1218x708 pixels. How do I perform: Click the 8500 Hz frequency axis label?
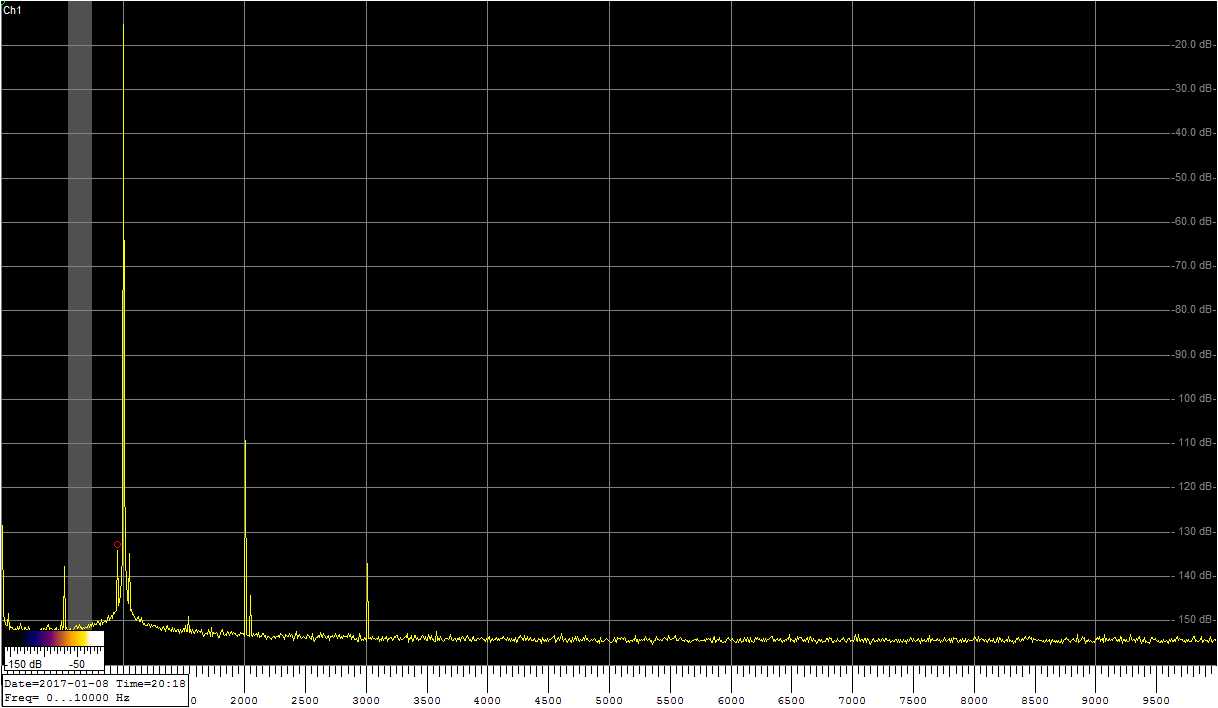pos(1035,701)
